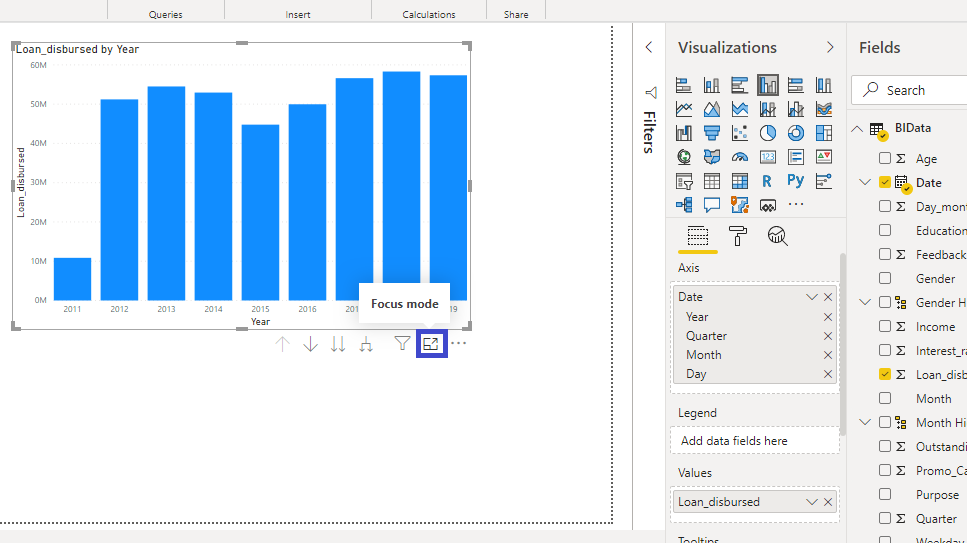Collapse the BIData table
Screen dimensions: 967x543
coord(857,129)
